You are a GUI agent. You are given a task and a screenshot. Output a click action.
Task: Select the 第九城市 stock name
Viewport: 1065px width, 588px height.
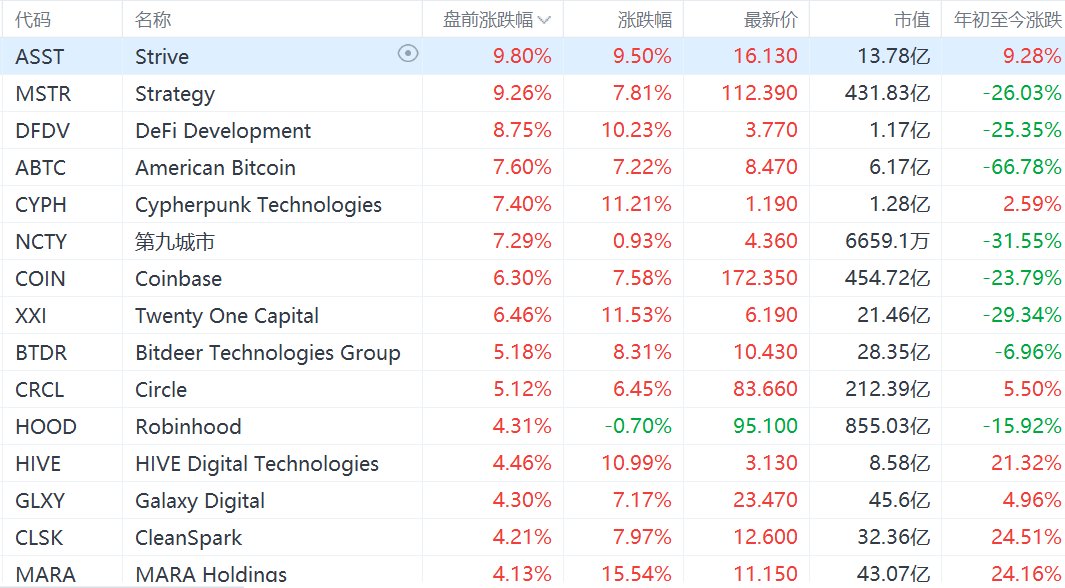pyautogui.click(x=175, y=241)
